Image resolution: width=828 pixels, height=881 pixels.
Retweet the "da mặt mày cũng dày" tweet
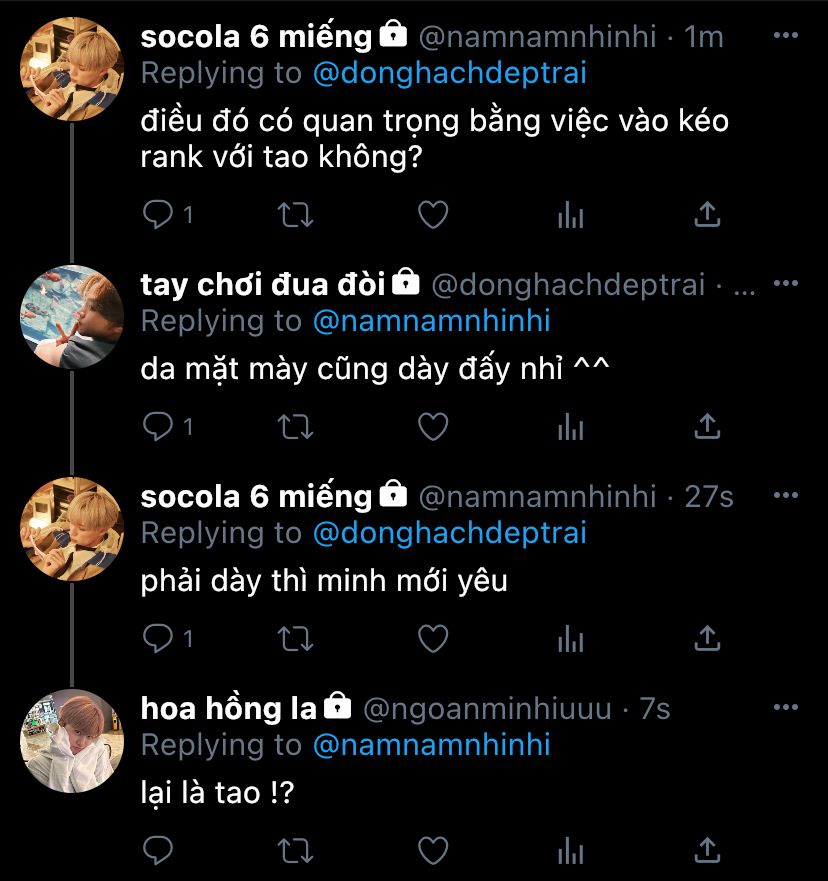[x=295, y=426]
